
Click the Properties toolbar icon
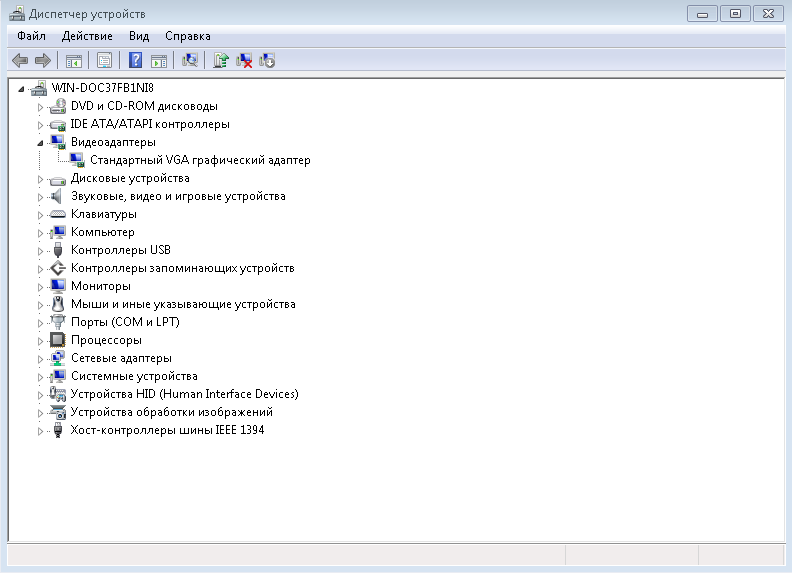pos(104,60)
